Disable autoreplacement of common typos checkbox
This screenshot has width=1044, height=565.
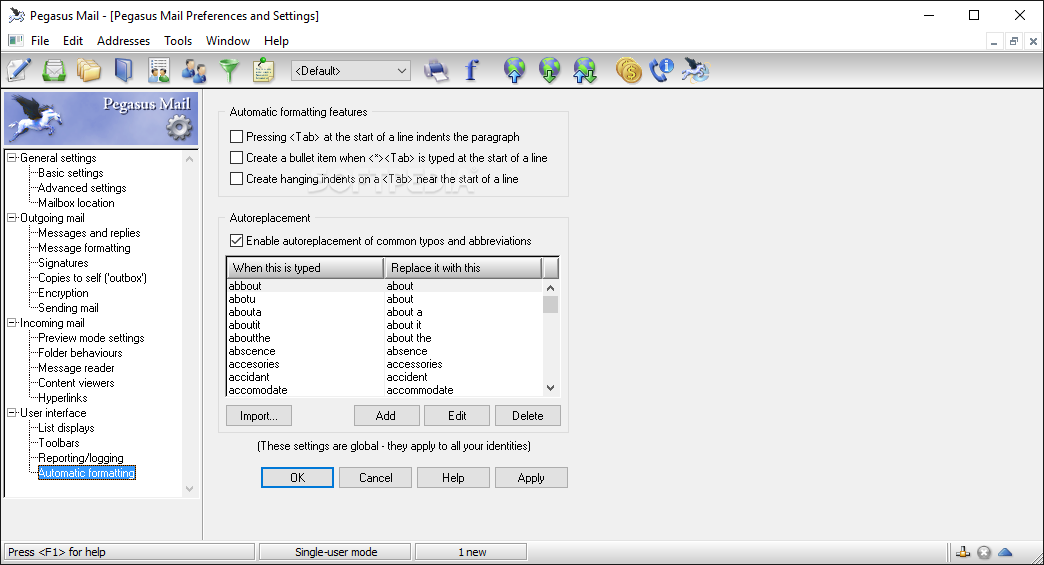pyautogui.click(x=236, y=240)
